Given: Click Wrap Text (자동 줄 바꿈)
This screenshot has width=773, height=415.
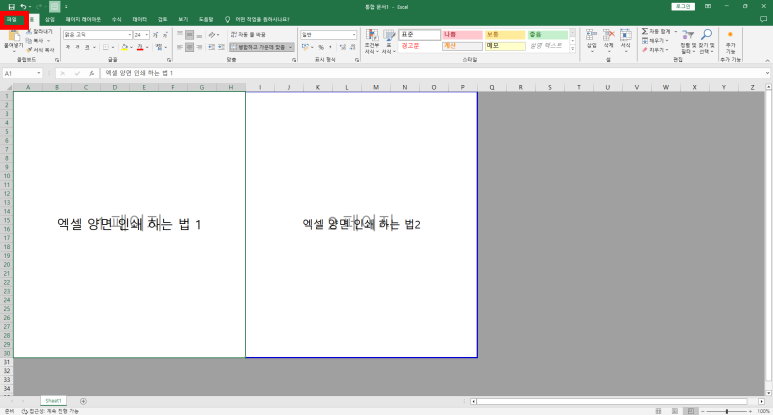Looking at the screenshot, I should [248, 35].
